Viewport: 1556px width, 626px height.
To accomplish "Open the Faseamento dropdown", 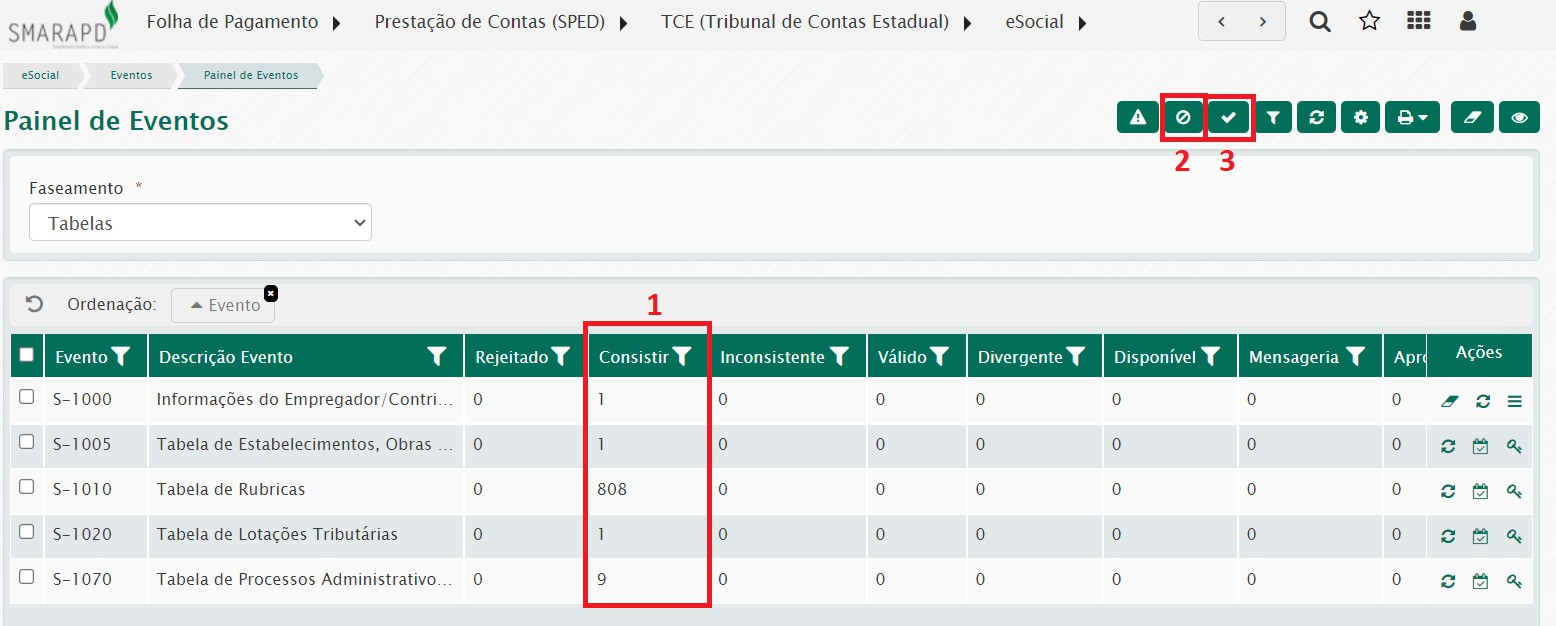I will pos(200,223).
